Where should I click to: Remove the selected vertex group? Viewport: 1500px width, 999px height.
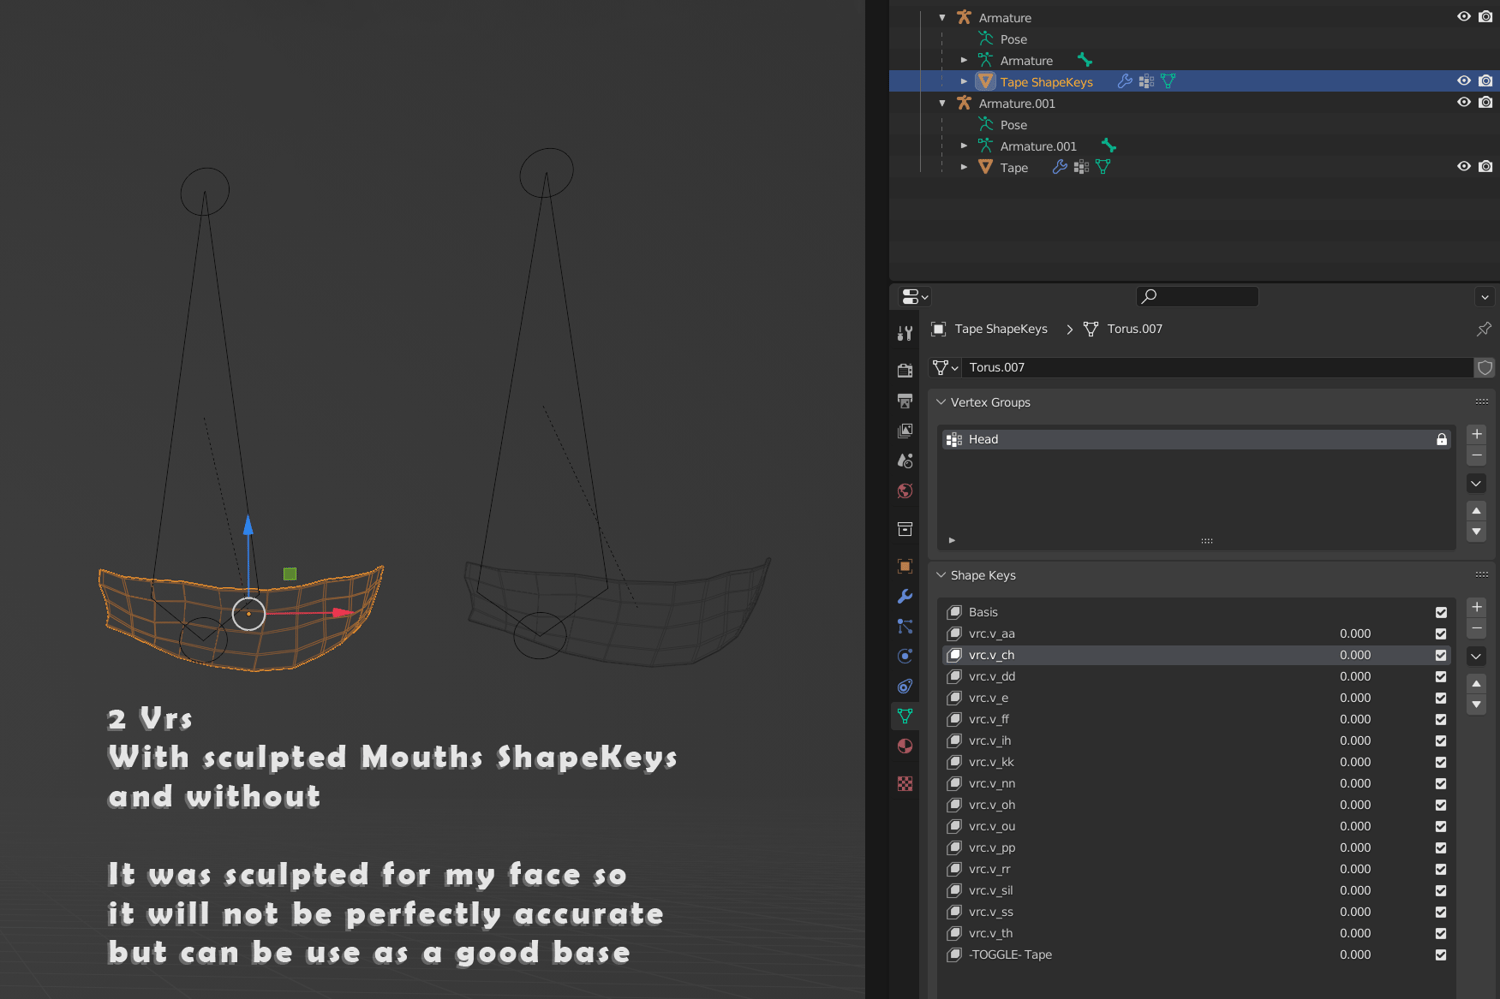(1477, 456)
